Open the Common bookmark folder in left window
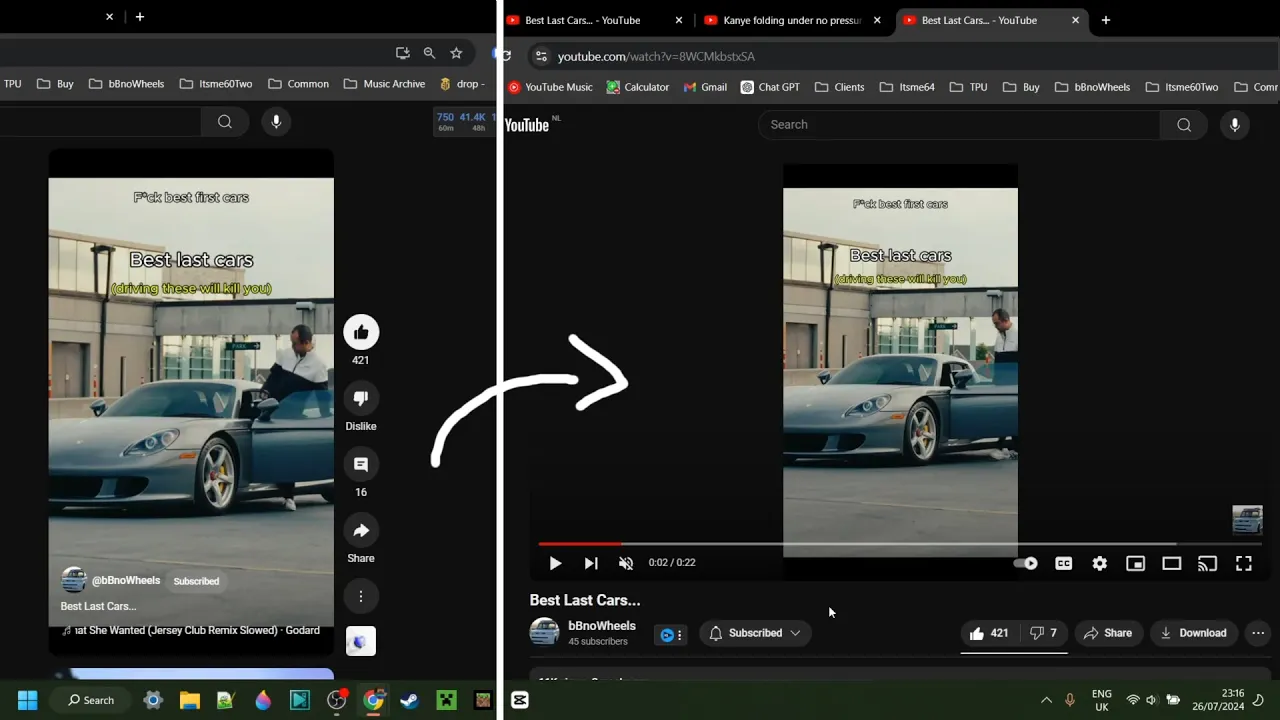 (298, 84)
